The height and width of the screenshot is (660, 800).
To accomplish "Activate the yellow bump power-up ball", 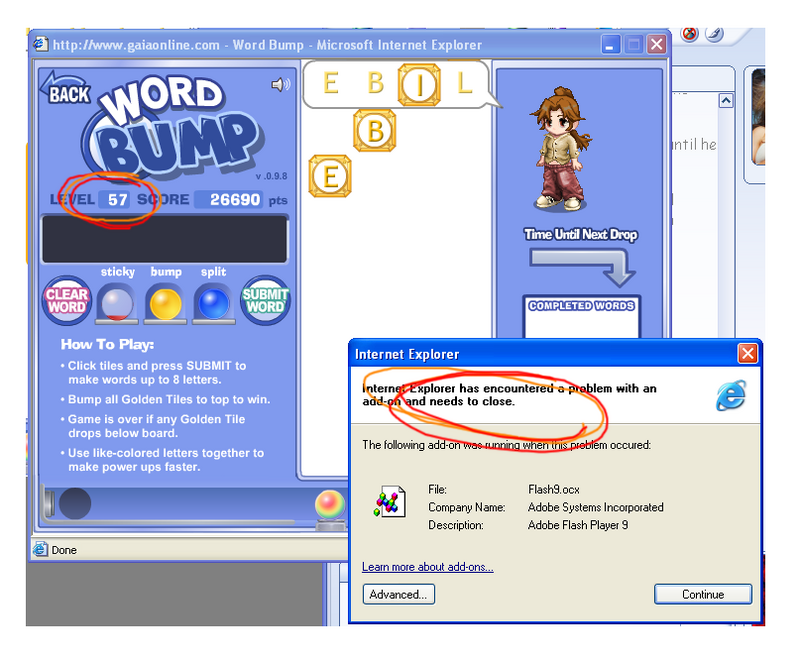I will tap(165, 304).
